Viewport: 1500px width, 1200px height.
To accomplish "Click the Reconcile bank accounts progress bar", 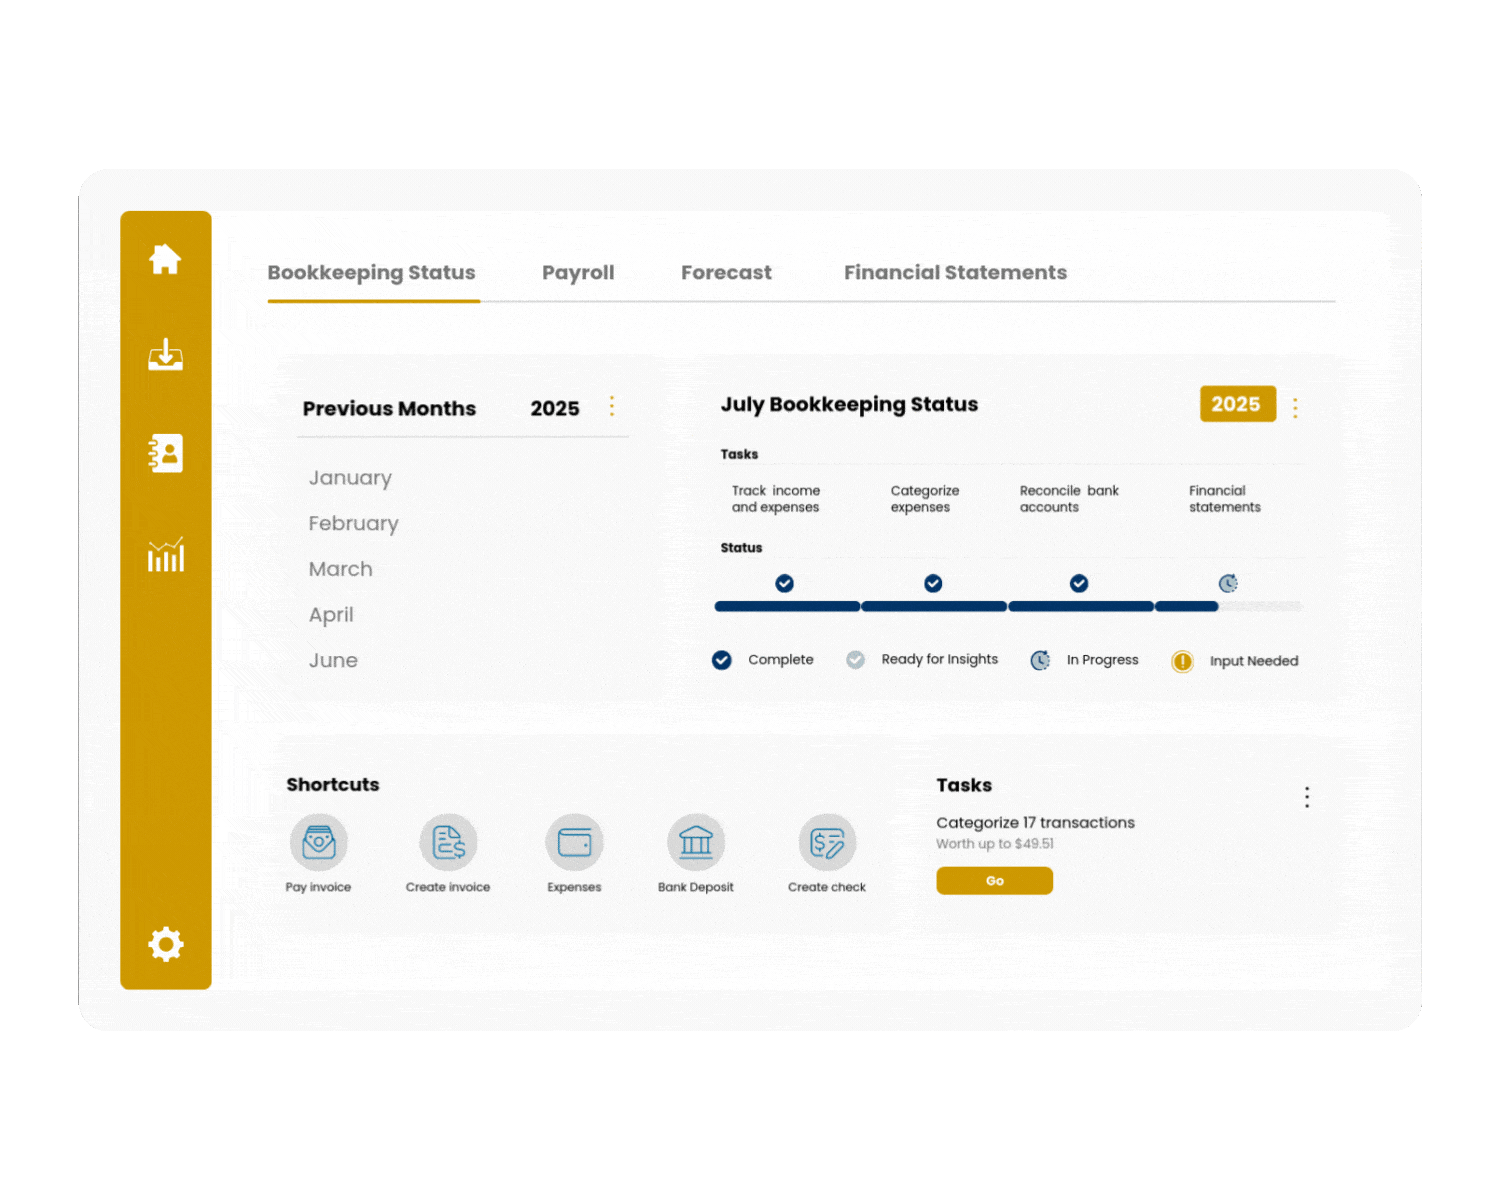I will tap(1080, 606).
